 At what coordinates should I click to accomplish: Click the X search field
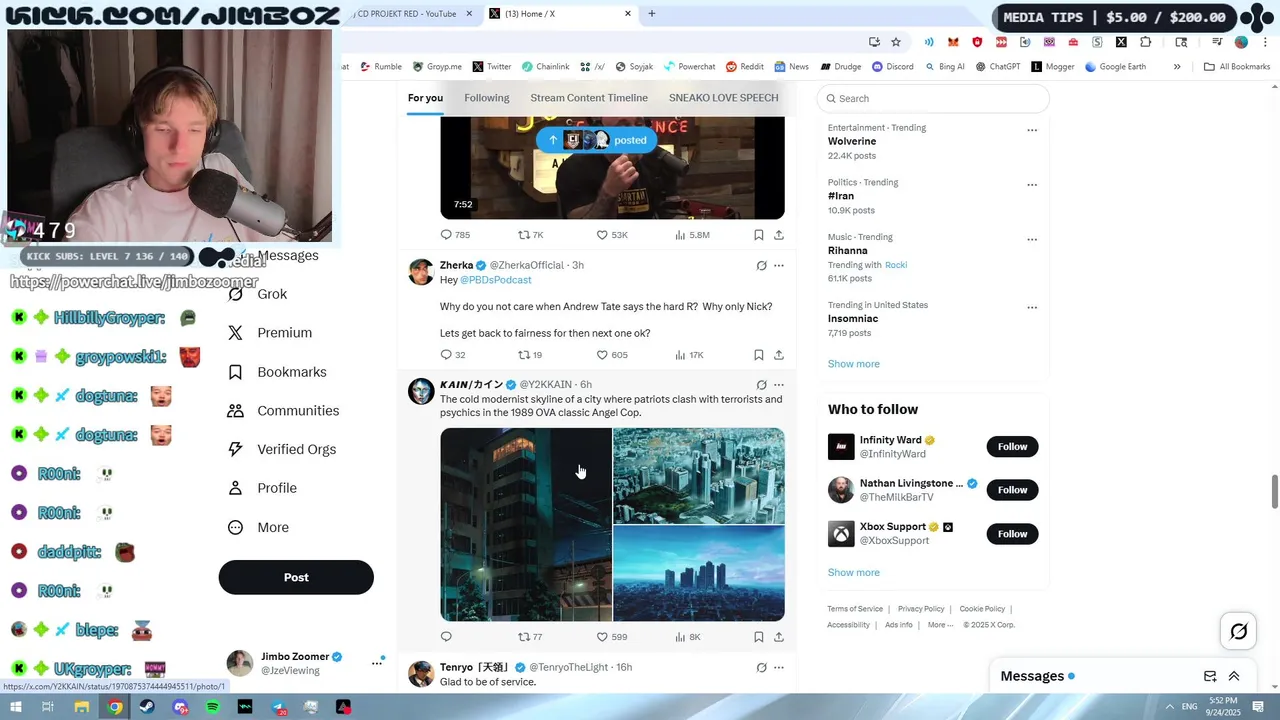[933, 98]
